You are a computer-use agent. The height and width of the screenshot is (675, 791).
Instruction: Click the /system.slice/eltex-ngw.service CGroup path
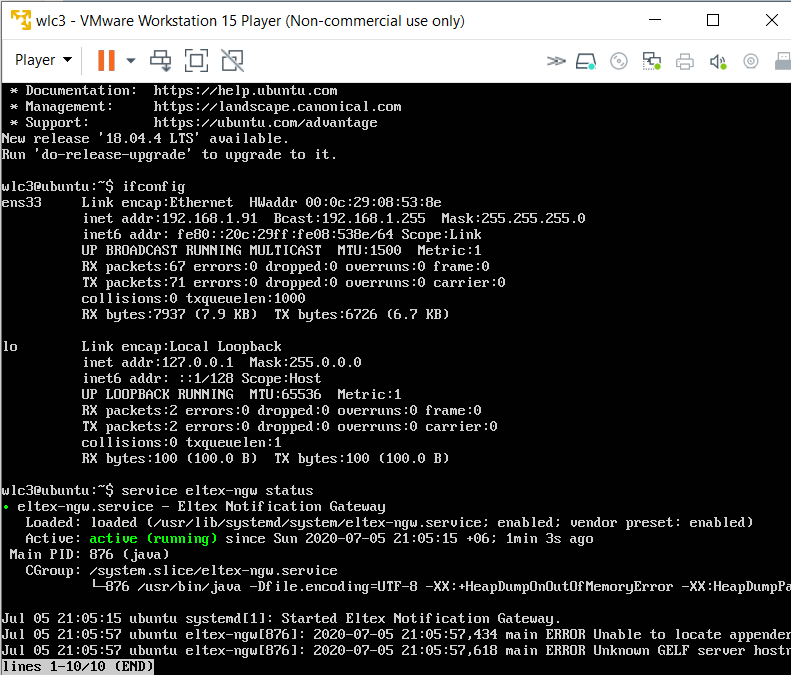213,571
